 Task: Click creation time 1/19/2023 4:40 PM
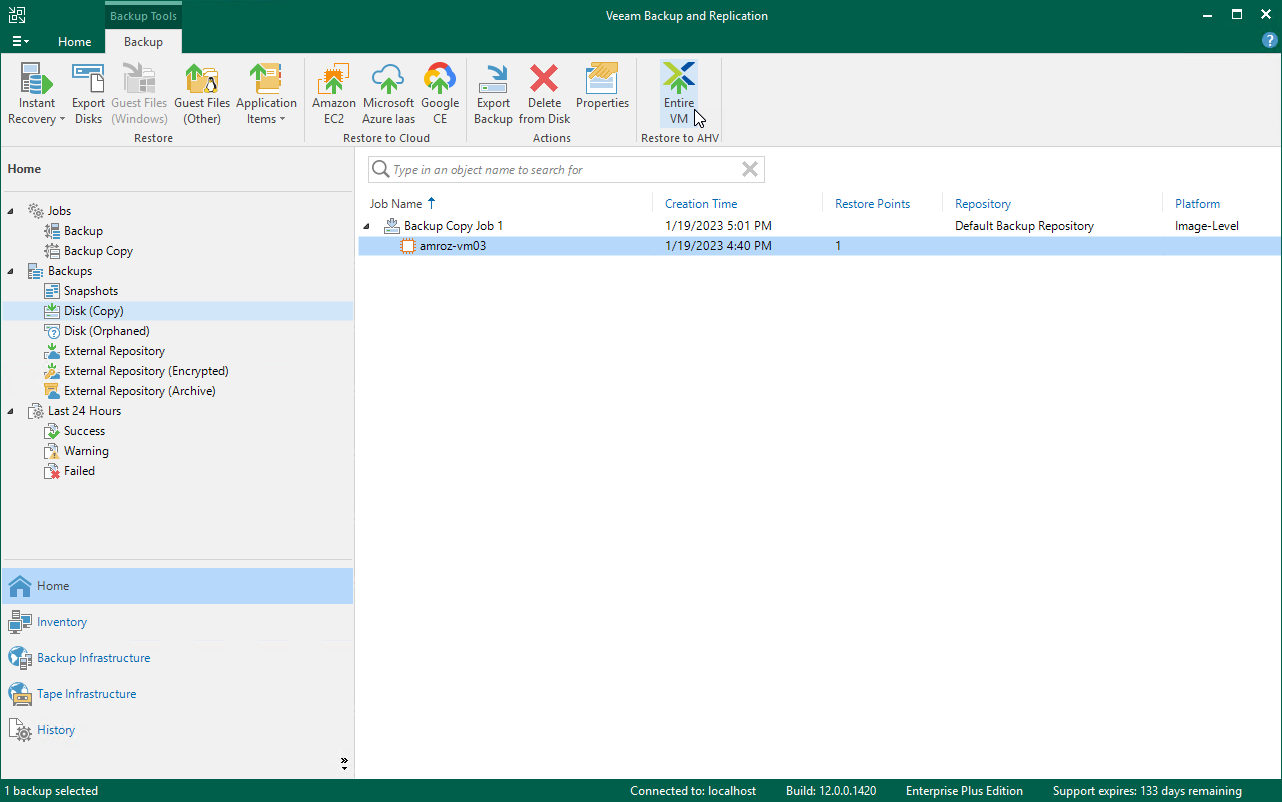tap(718, 246)
